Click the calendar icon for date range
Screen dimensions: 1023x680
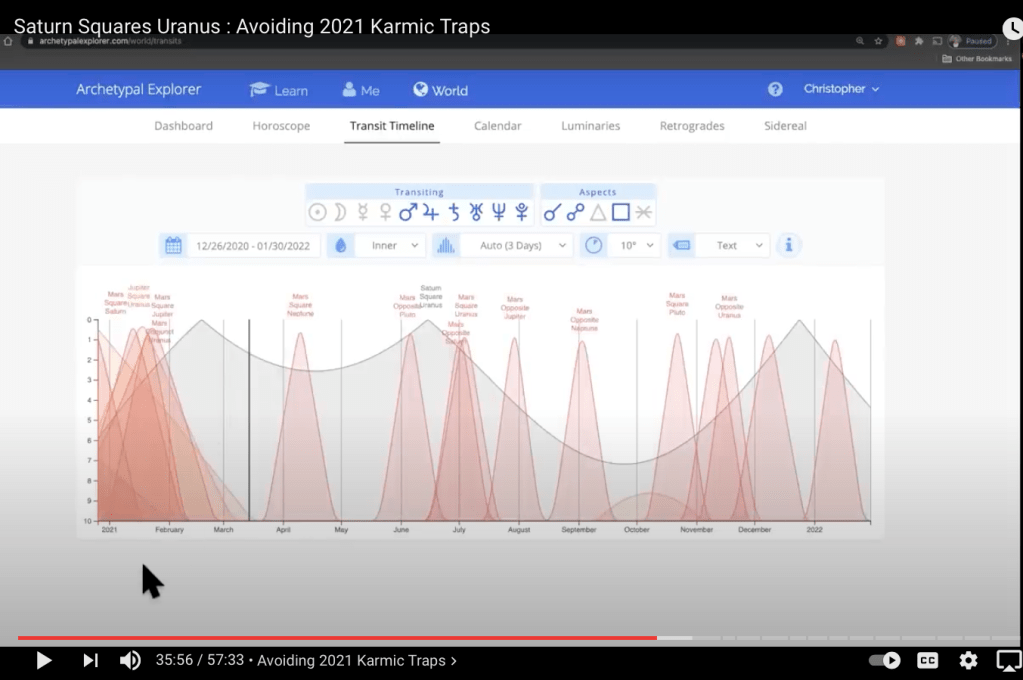coord(173,245)
